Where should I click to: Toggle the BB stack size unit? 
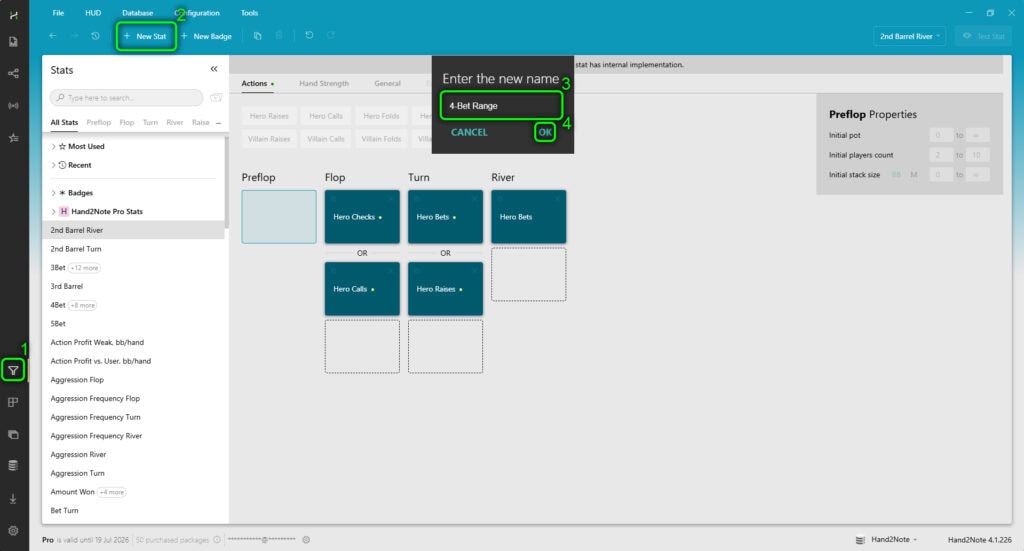point(896,175)
